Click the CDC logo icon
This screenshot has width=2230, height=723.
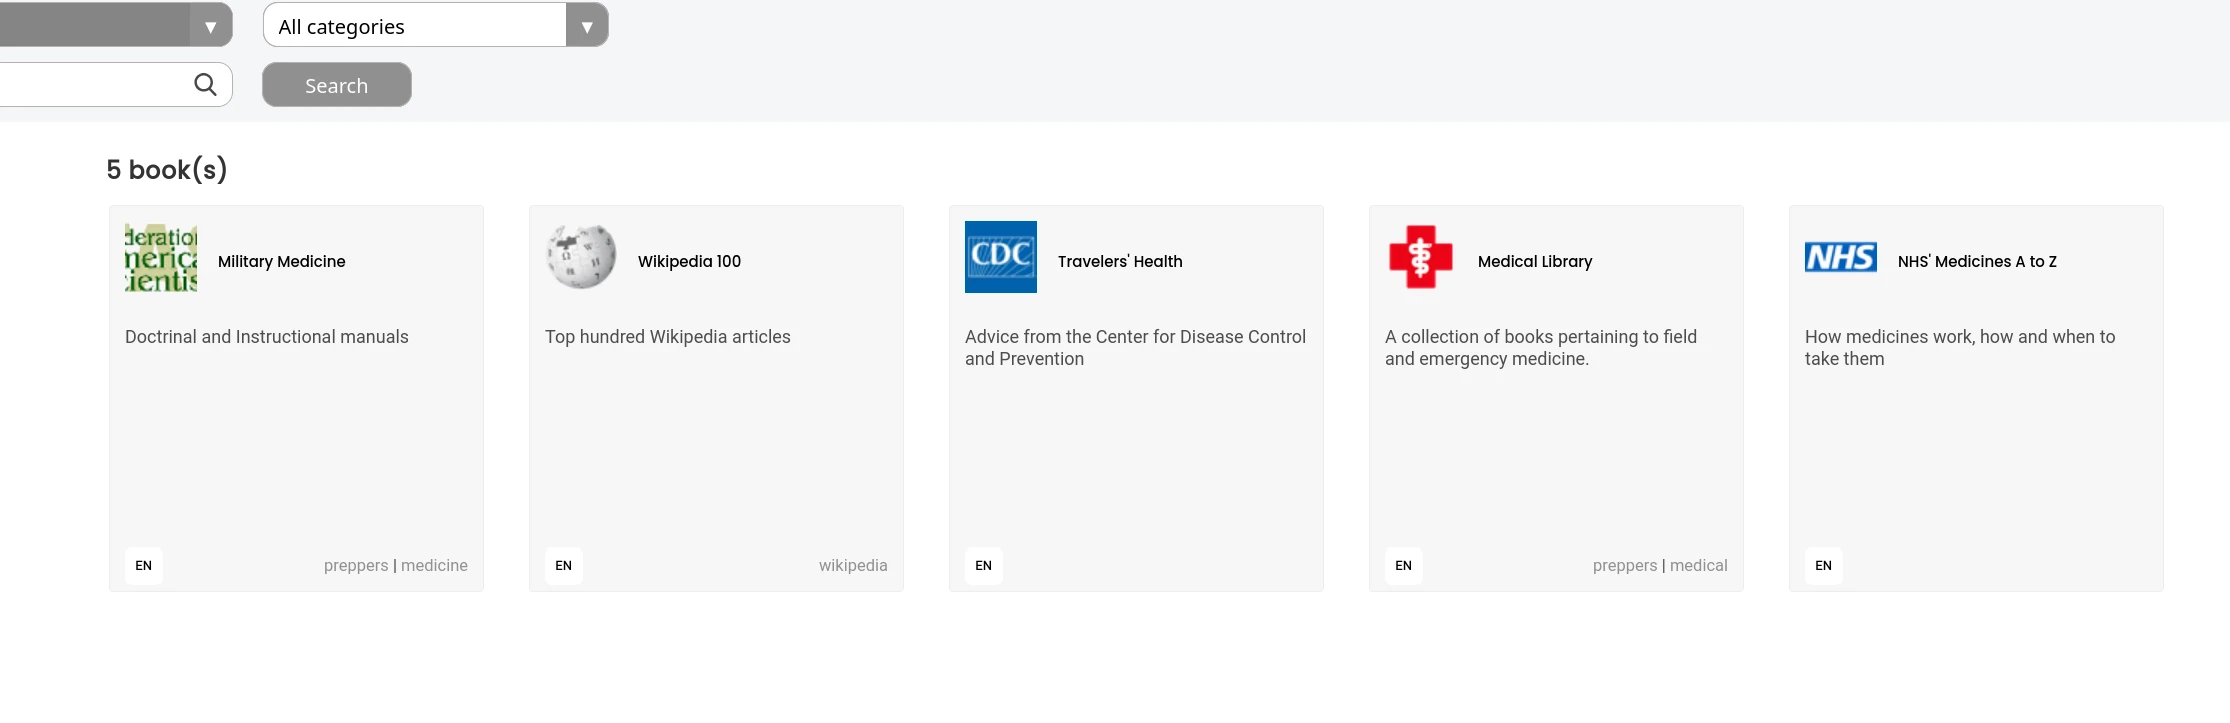point(1001,257)
